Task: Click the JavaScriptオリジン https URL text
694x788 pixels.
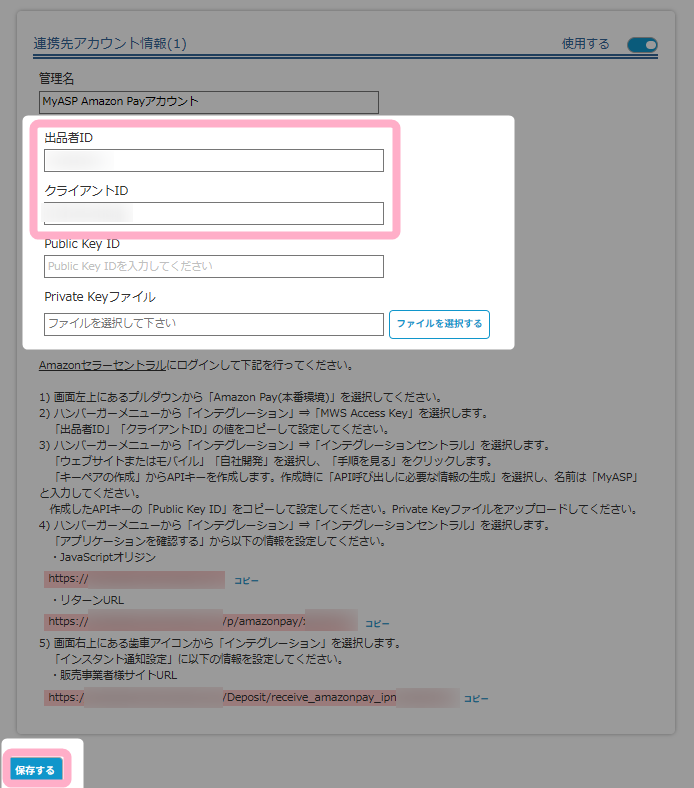Action: click(134, 580)
